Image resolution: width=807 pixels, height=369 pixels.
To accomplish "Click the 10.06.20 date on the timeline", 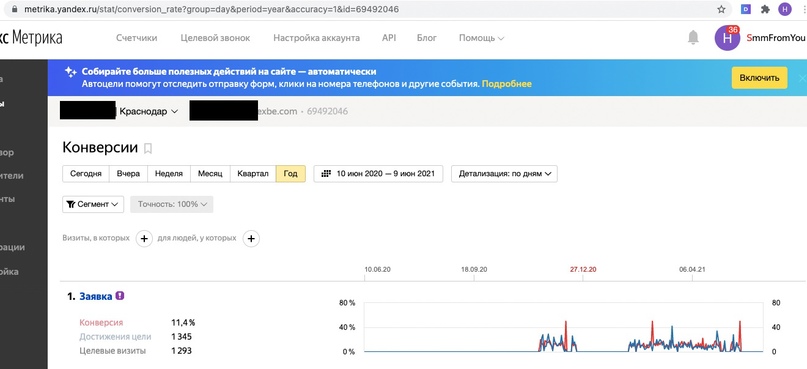I will [x=377, y=269].
